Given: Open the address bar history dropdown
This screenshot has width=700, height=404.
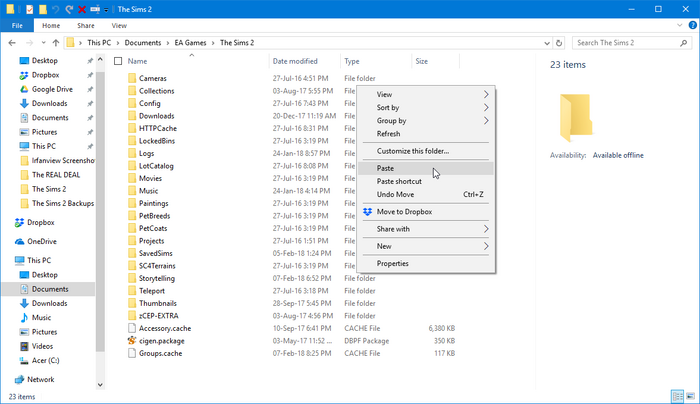Looking at the screenshot, I should (x=547, y=43).
